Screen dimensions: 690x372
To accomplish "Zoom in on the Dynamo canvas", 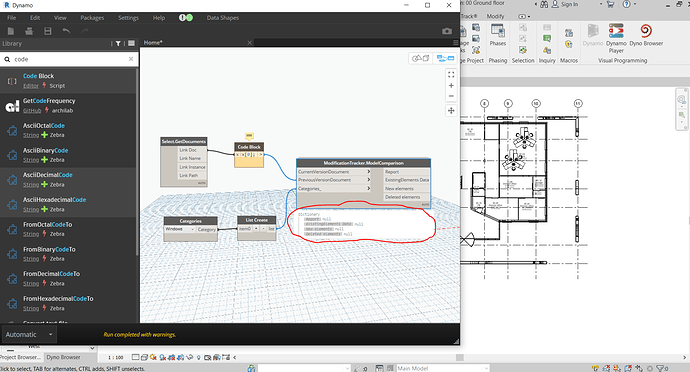I will point(451,85).
